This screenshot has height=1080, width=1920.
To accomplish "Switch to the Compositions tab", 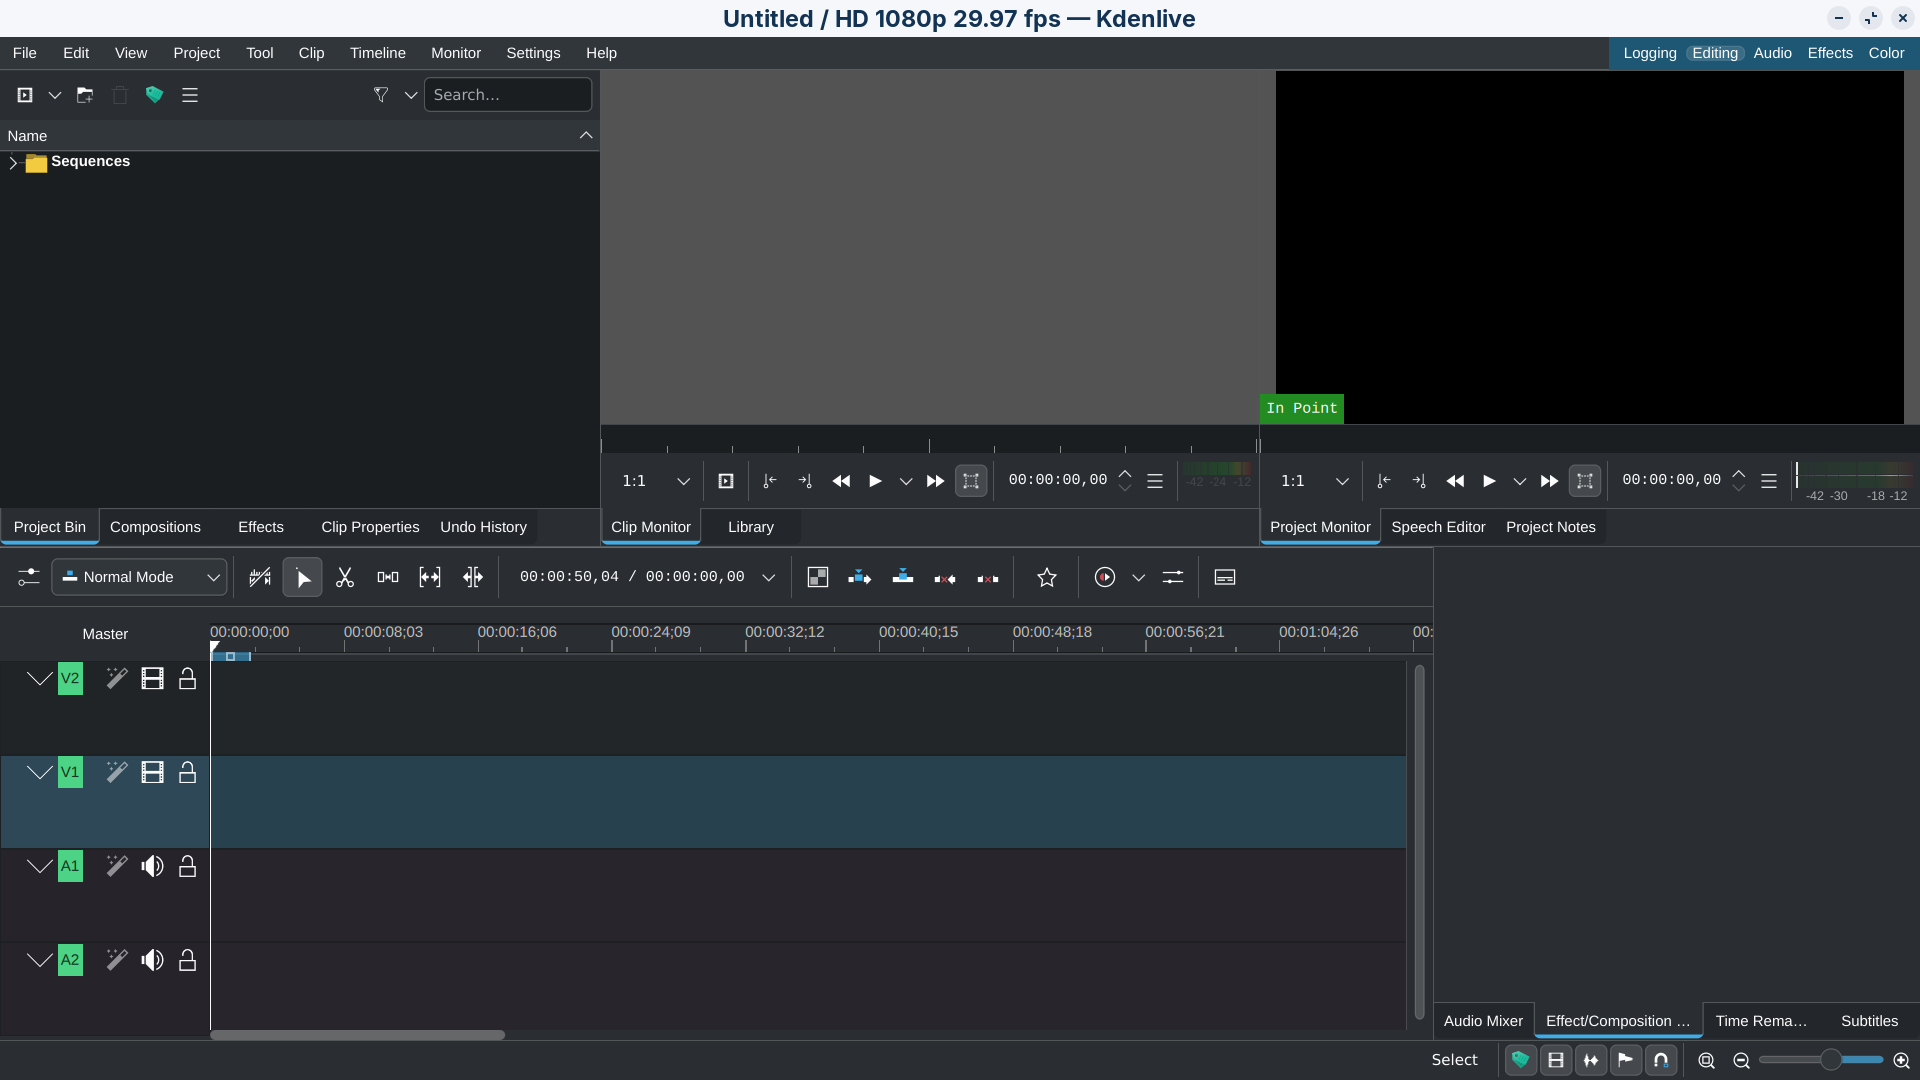I will point(155,527).
